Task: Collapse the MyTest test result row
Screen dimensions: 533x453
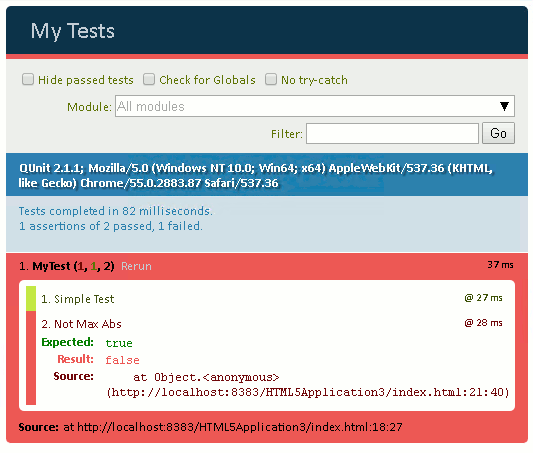Action: [x=67, y=266]
